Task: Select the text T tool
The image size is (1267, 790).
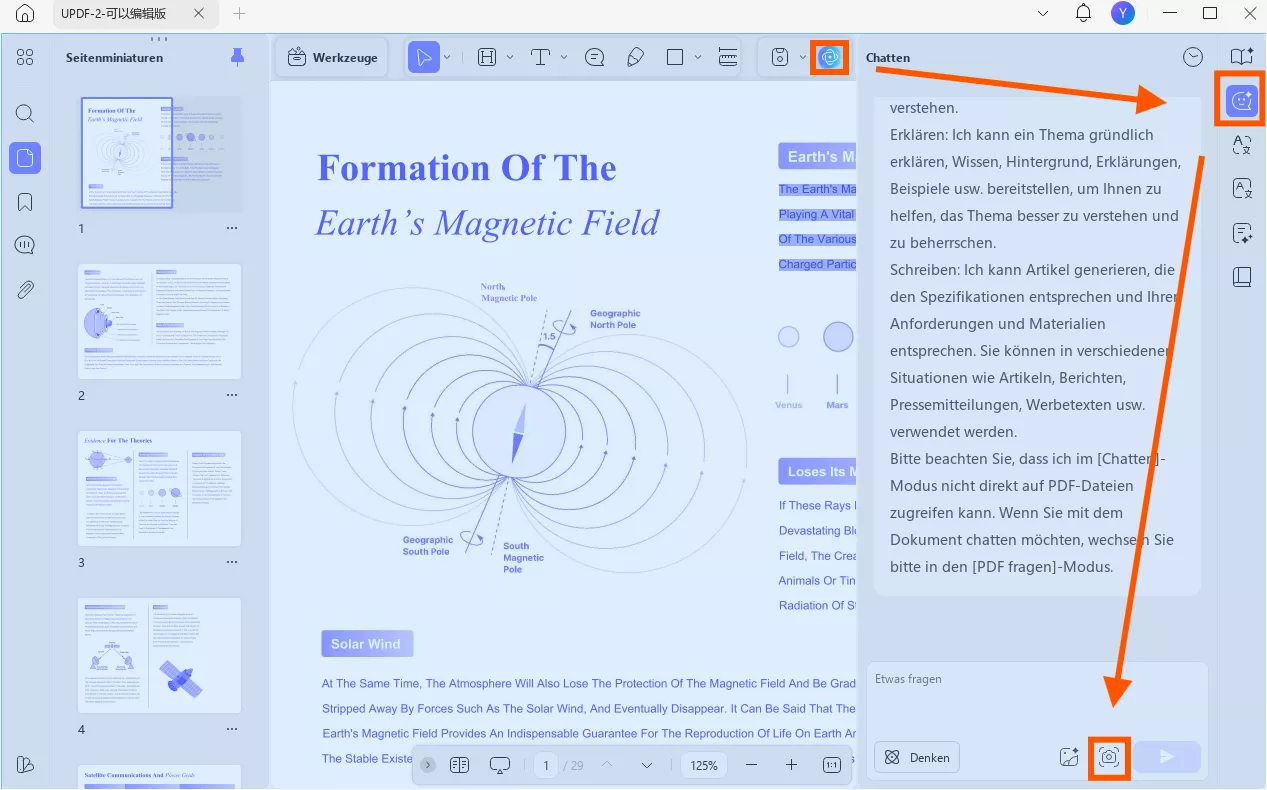Action: (540, 58)
